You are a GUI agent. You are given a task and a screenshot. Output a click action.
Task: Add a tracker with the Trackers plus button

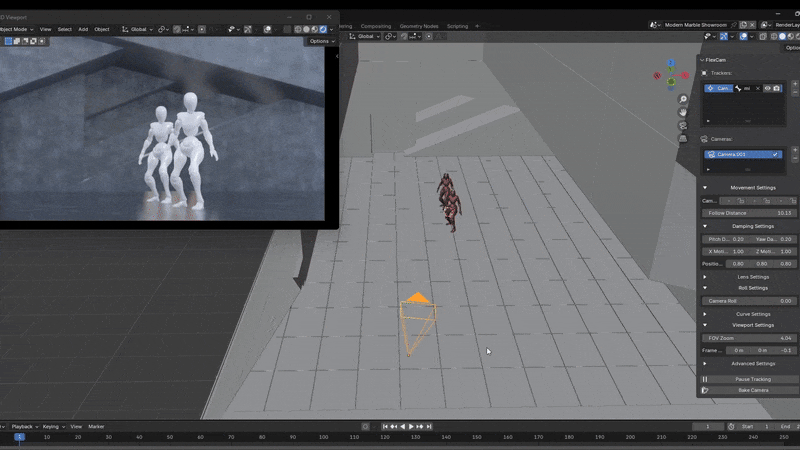pos(795,84)
